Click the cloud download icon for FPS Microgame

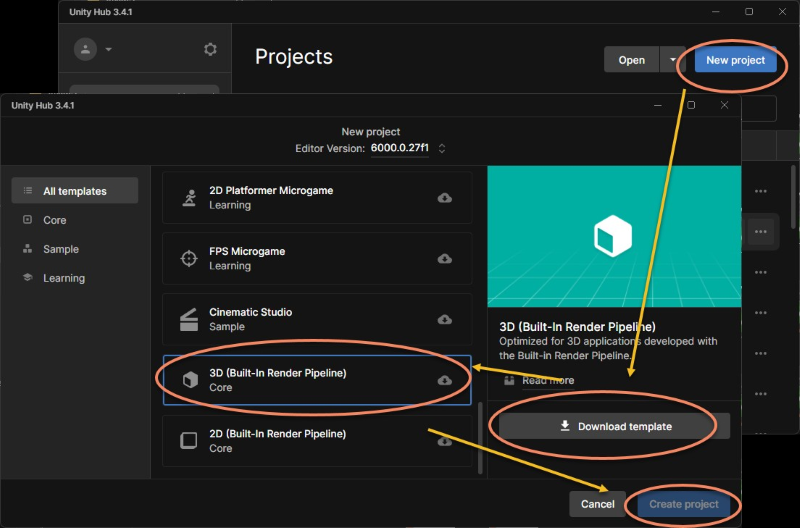[444, 259]
